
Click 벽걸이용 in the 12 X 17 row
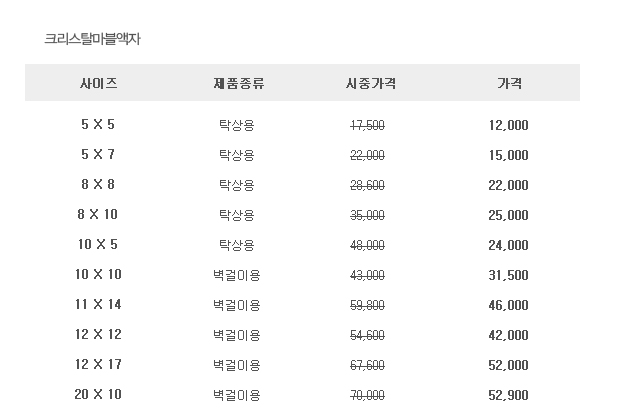tap(237, 365)
